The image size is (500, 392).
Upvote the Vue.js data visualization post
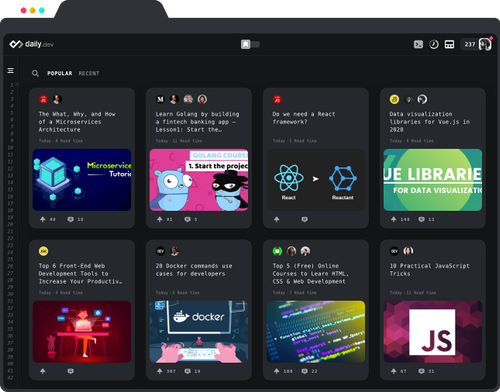point(394,219)
